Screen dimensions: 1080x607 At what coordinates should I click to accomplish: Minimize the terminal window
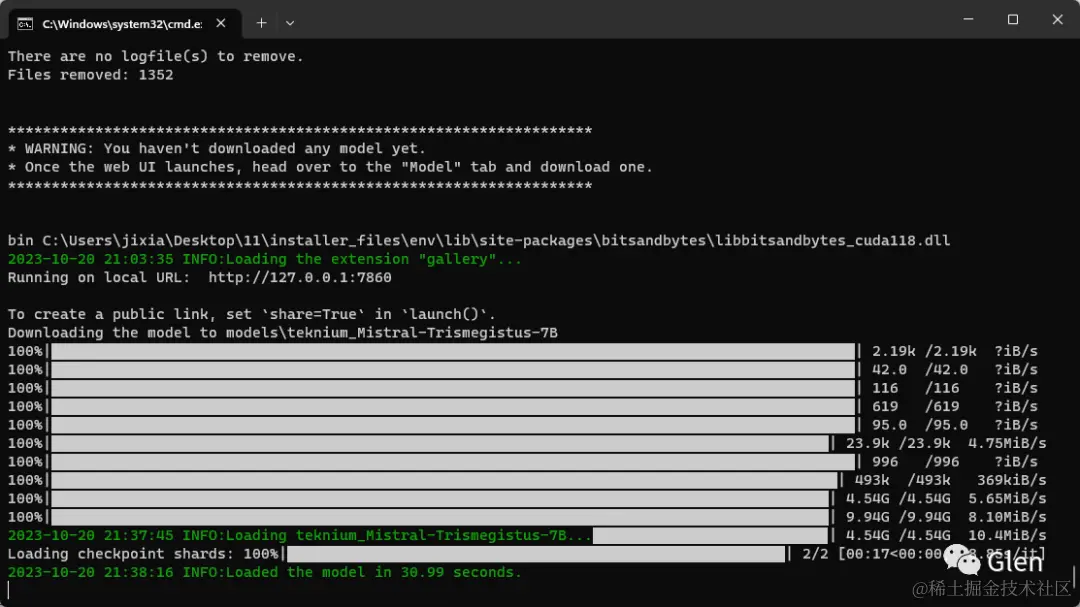click(968, 19)
